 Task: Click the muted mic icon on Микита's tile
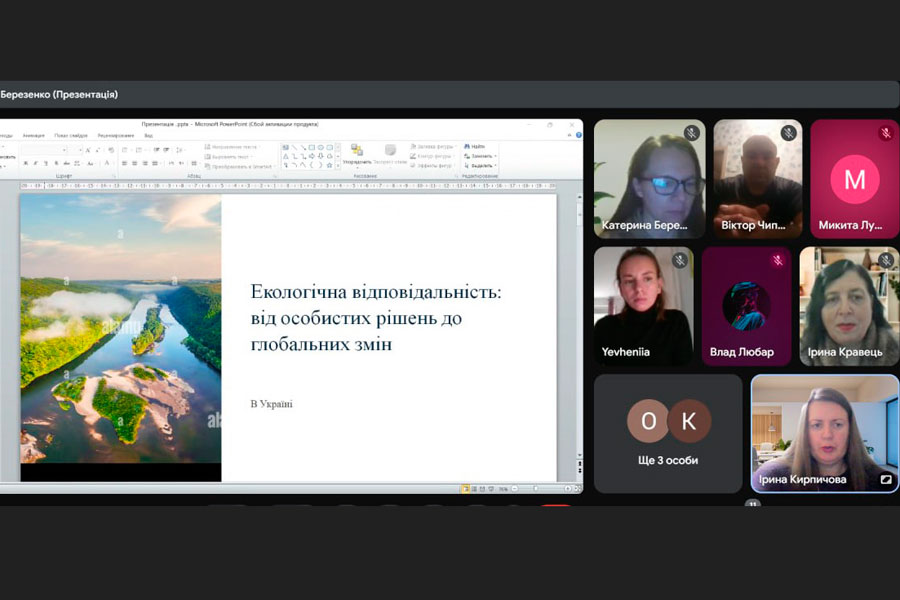tap(885, 134)
